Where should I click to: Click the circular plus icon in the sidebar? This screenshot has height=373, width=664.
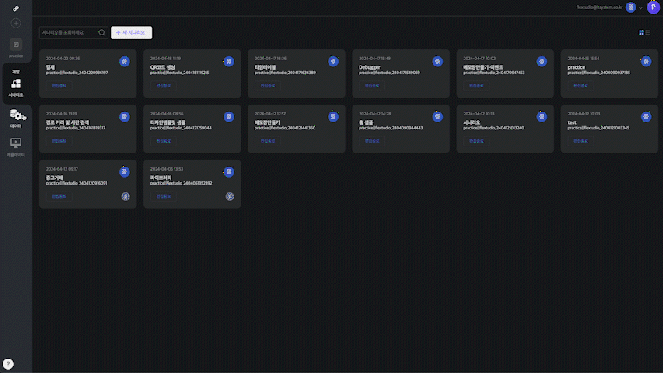[x=16, y=23]
